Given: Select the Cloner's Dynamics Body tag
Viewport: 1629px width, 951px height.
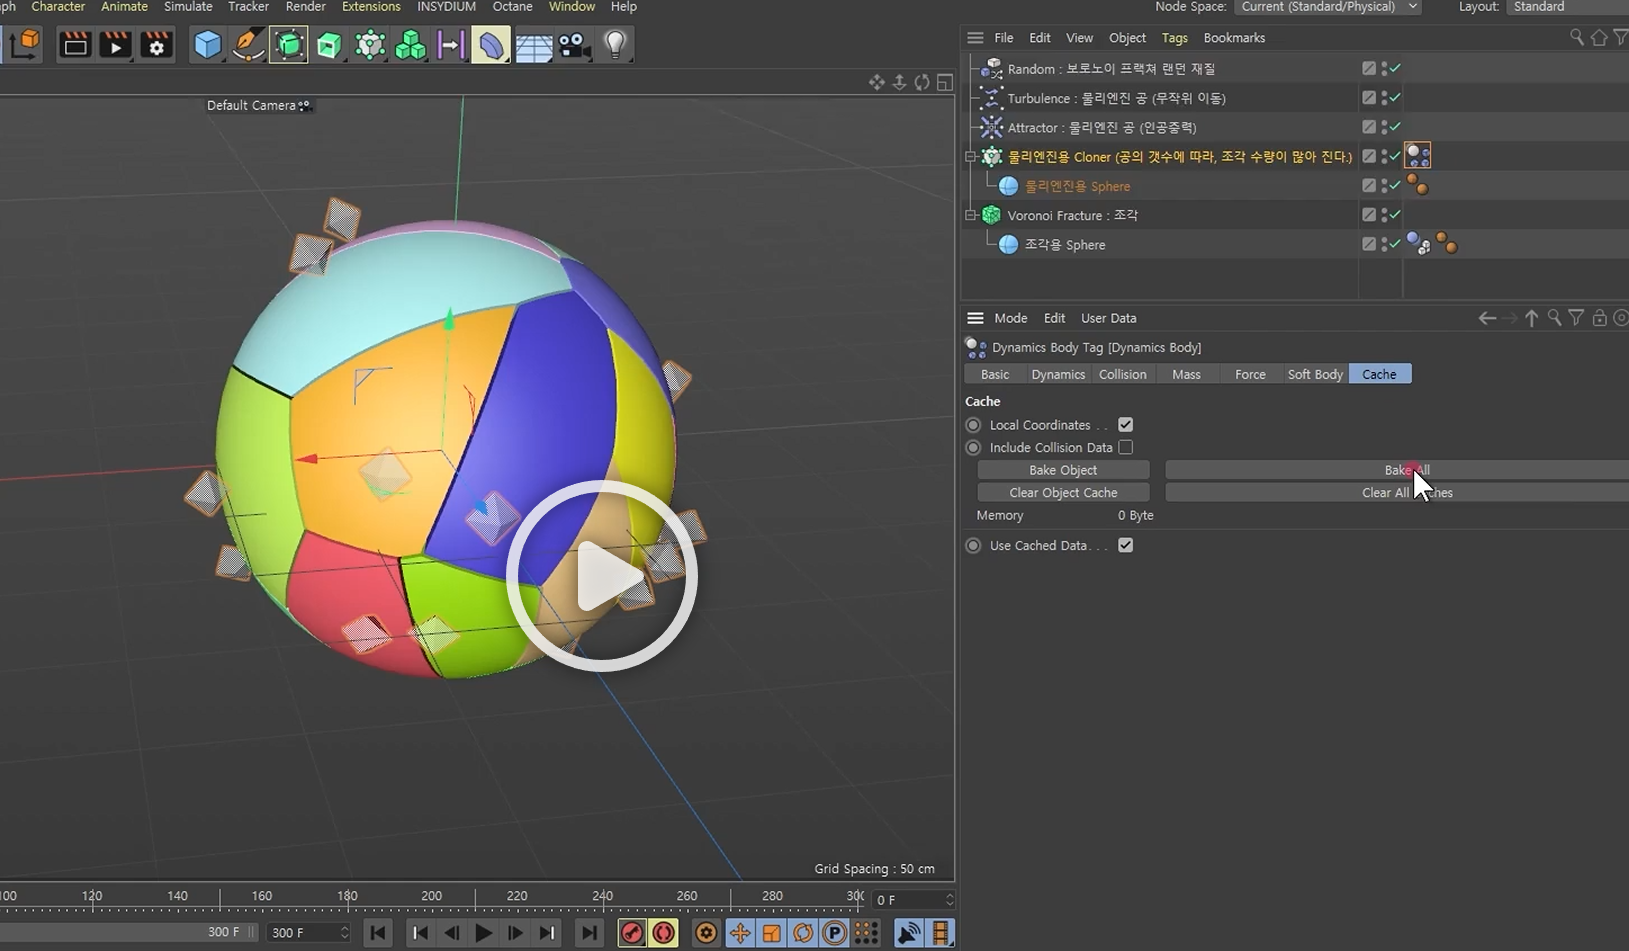Looking at the screenshot, I should point(1418,155).
